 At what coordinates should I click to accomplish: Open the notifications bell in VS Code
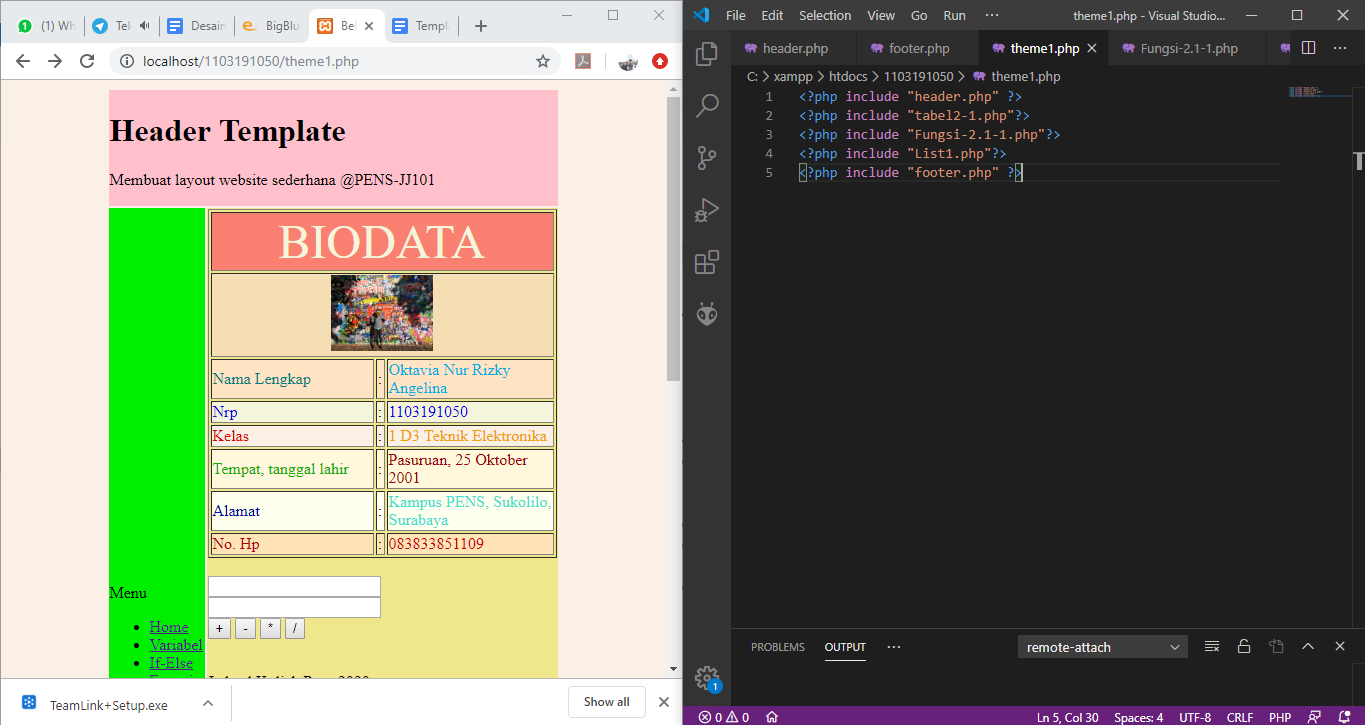pos(1342,717)
